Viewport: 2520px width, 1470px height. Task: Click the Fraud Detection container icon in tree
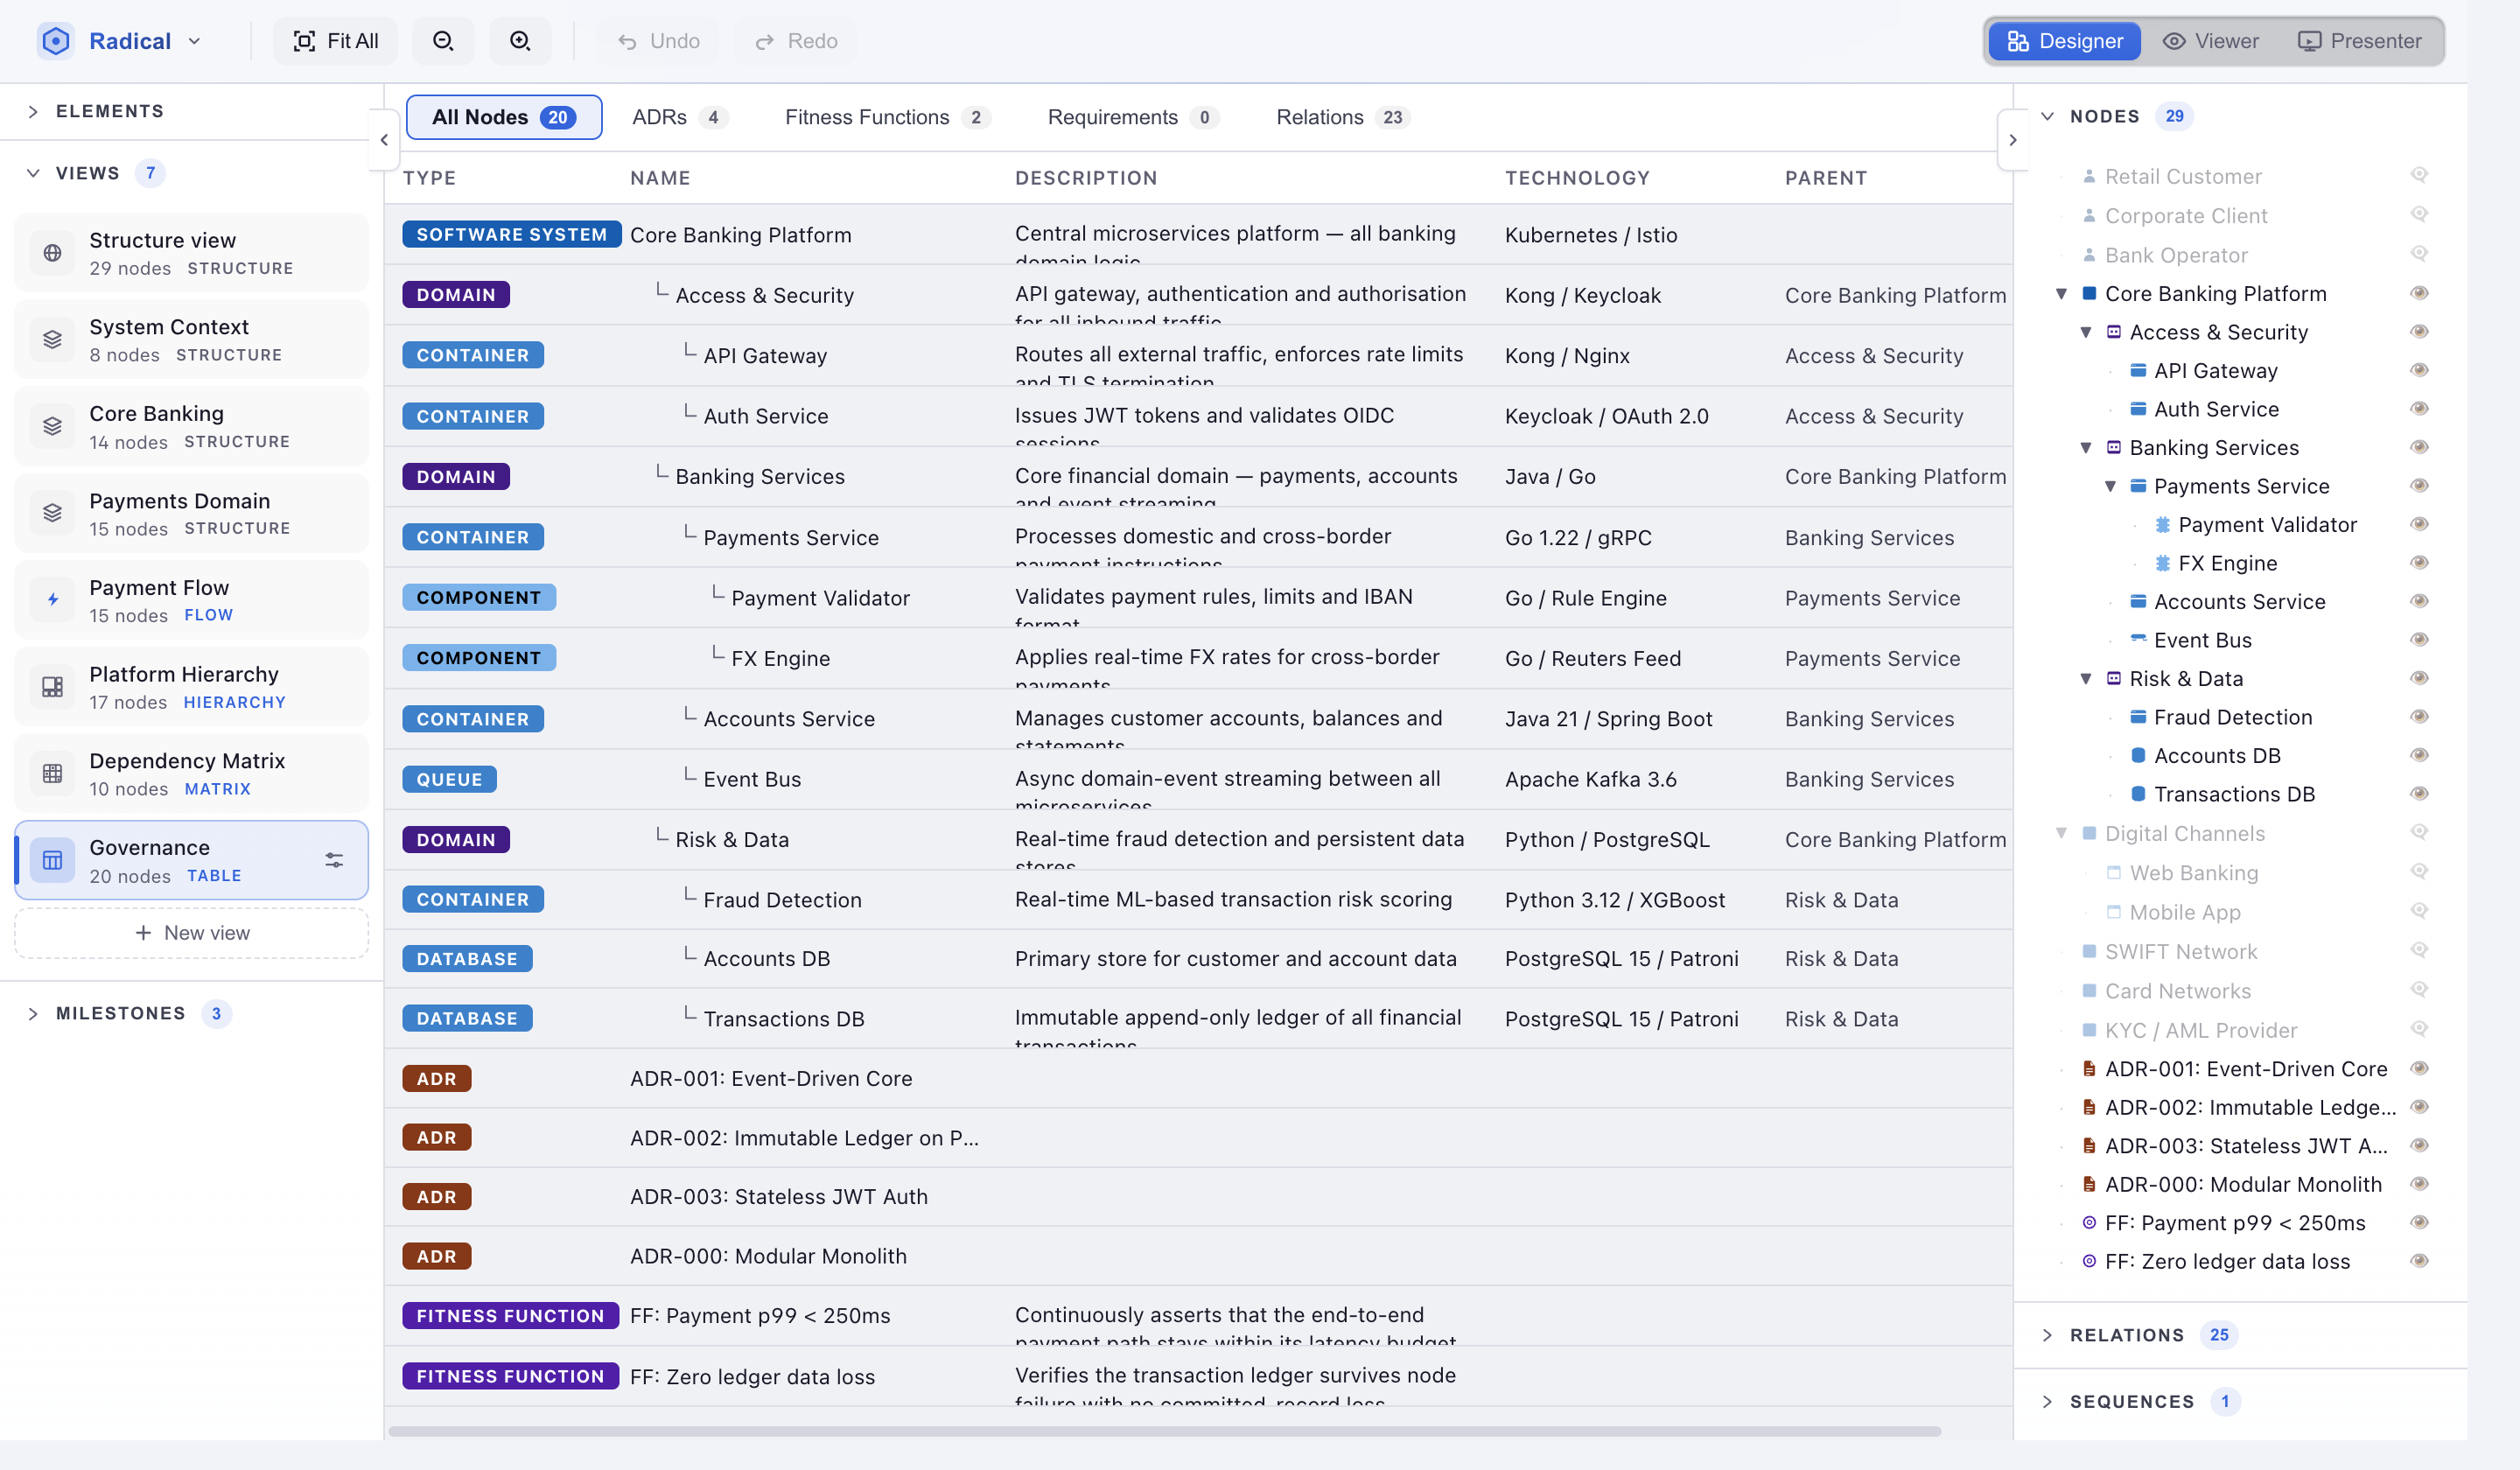tap(2138, 717)
